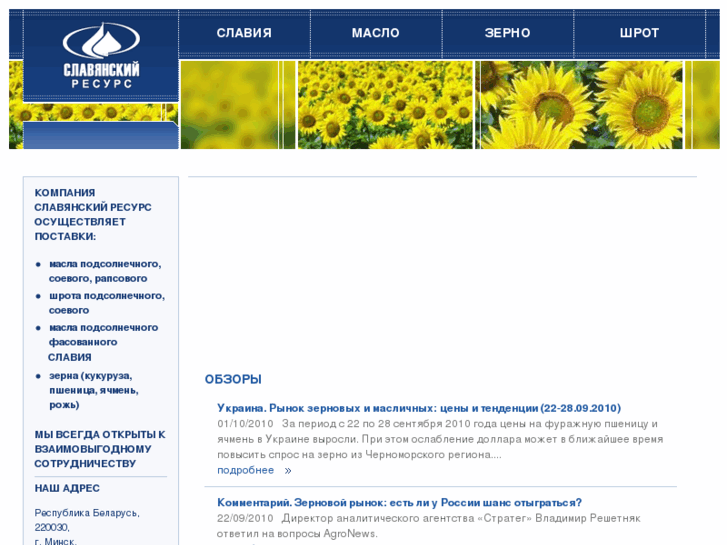Click the ОБЗОРЫ section heading
The height and width of the screenshot is (545, 727).
[233, 379]
